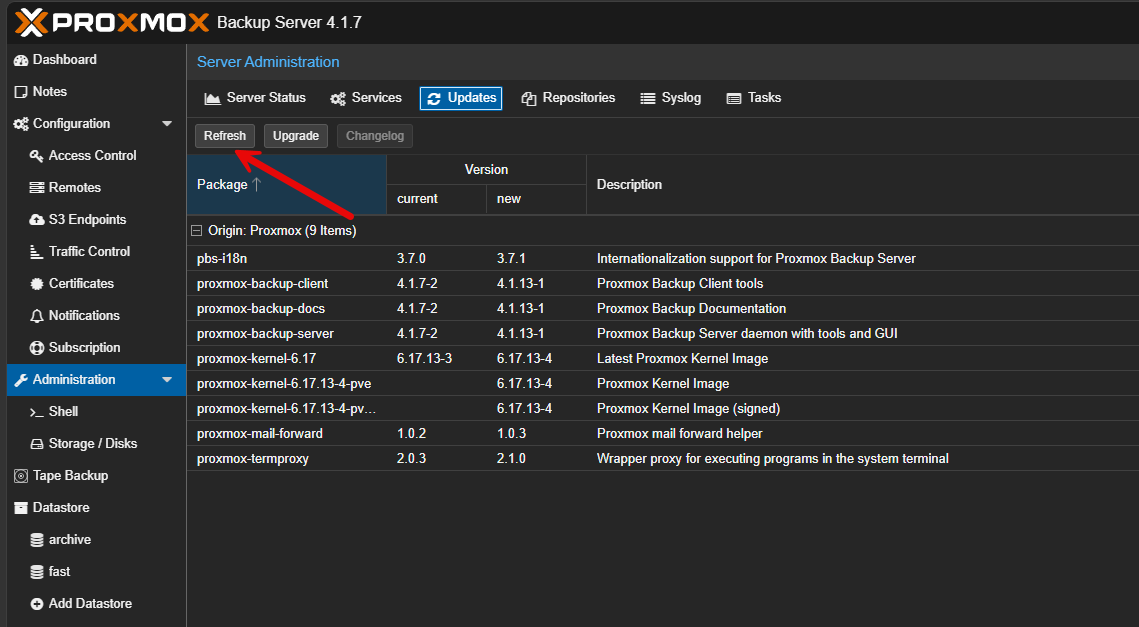Open Dashboard in the sidebar
Viewport: 1139px width, 627px height.
click(96, 60)
